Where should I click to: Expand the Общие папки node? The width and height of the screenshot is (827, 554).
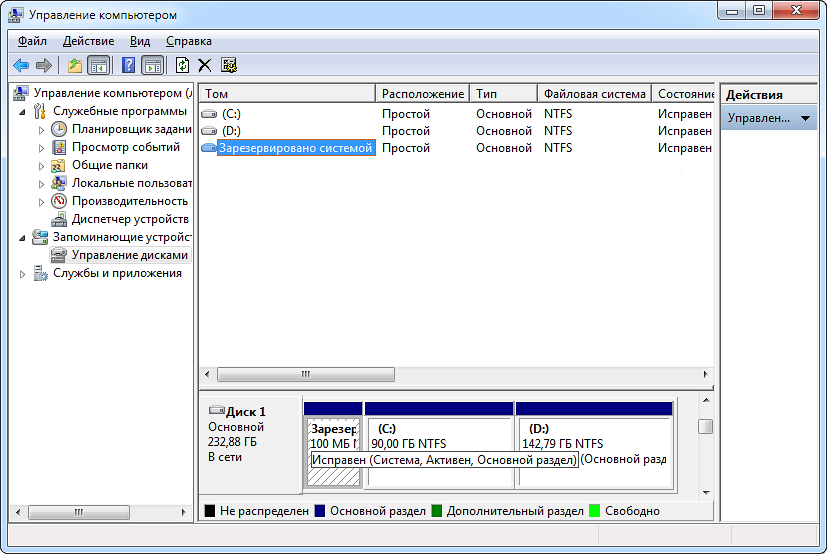pos(41,166)
